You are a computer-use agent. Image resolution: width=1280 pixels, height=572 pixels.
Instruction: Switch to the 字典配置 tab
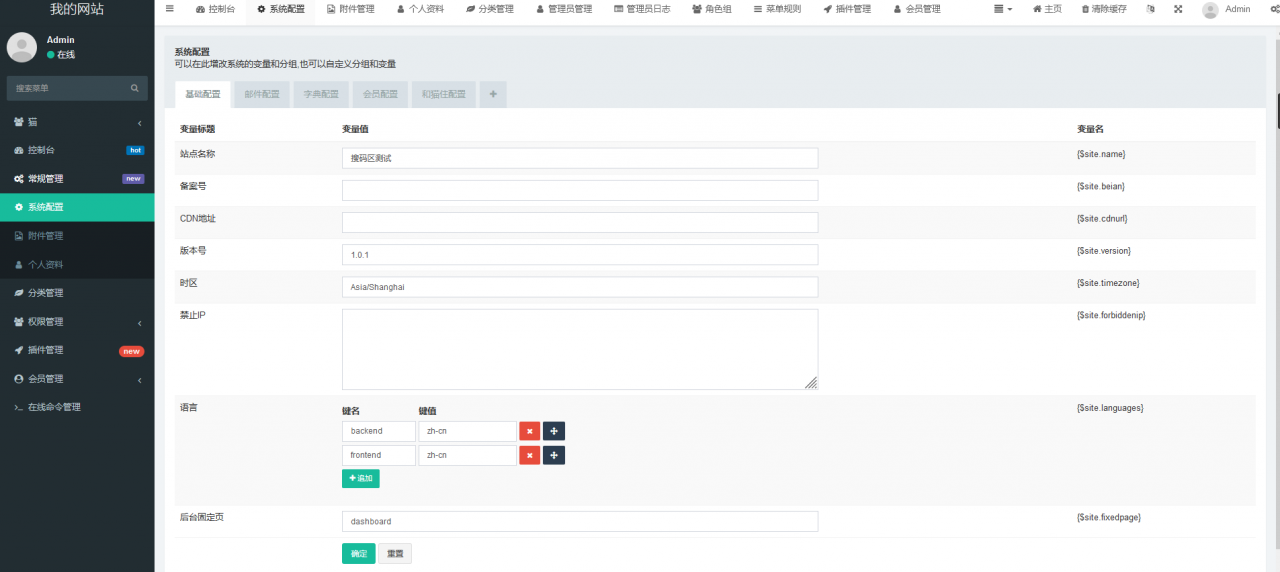click(x=321, y=95)
